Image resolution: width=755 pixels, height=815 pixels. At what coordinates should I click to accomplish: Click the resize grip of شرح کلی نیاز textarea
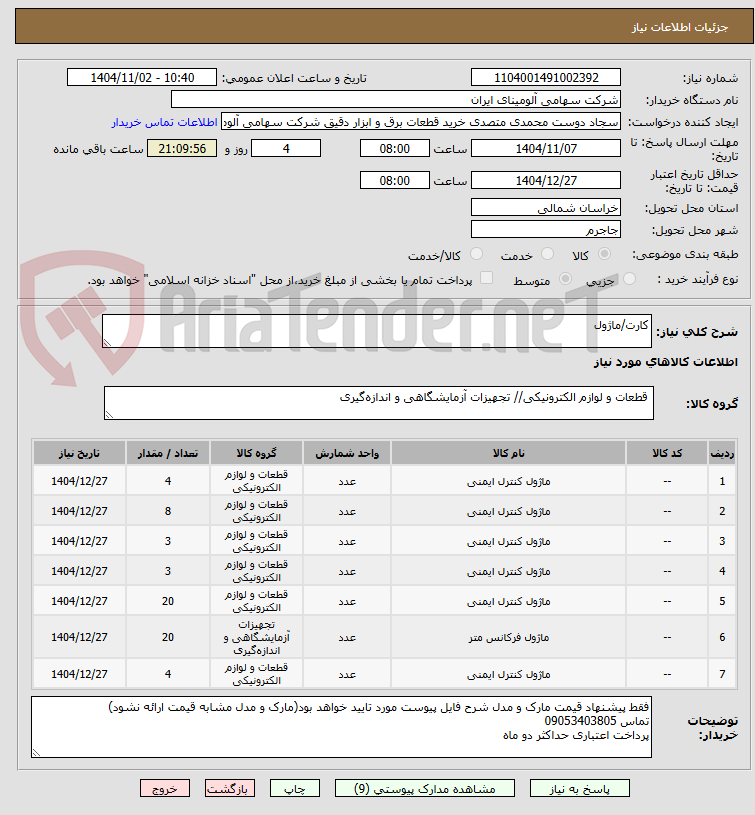[x=107, y=343]
